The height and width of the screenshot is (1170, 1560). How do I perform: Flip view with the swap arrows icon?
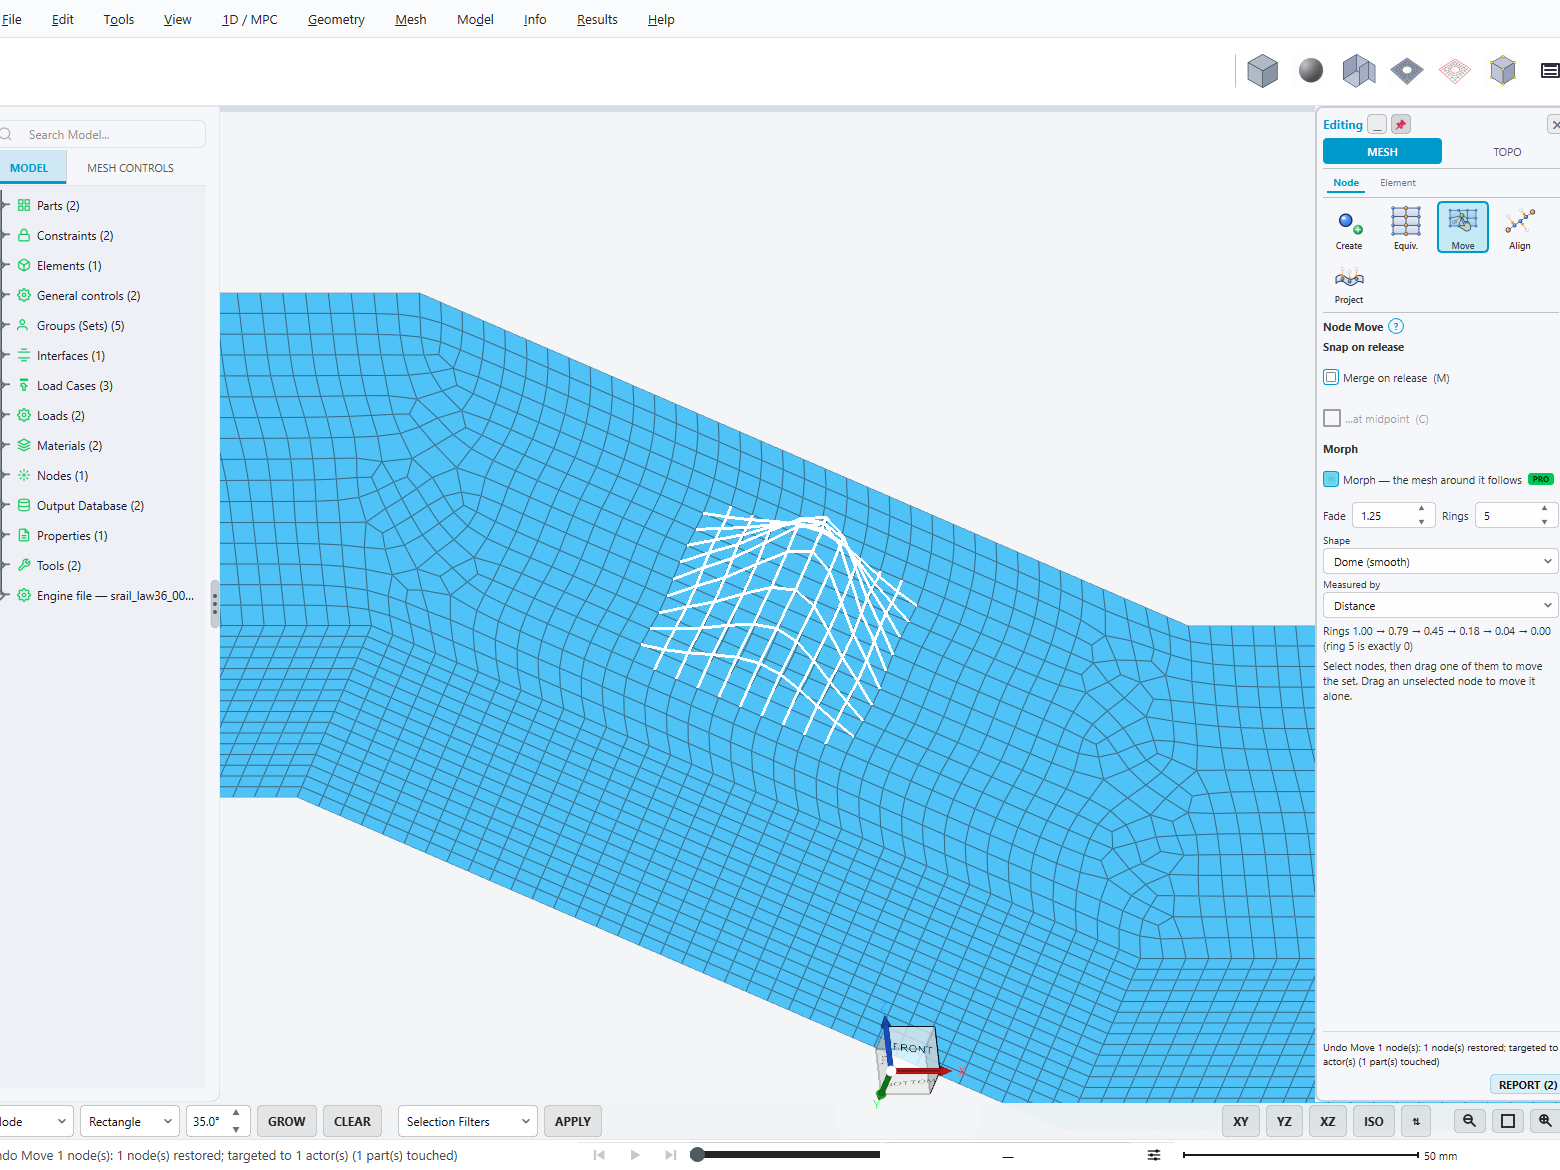tap(1416, 1121)
